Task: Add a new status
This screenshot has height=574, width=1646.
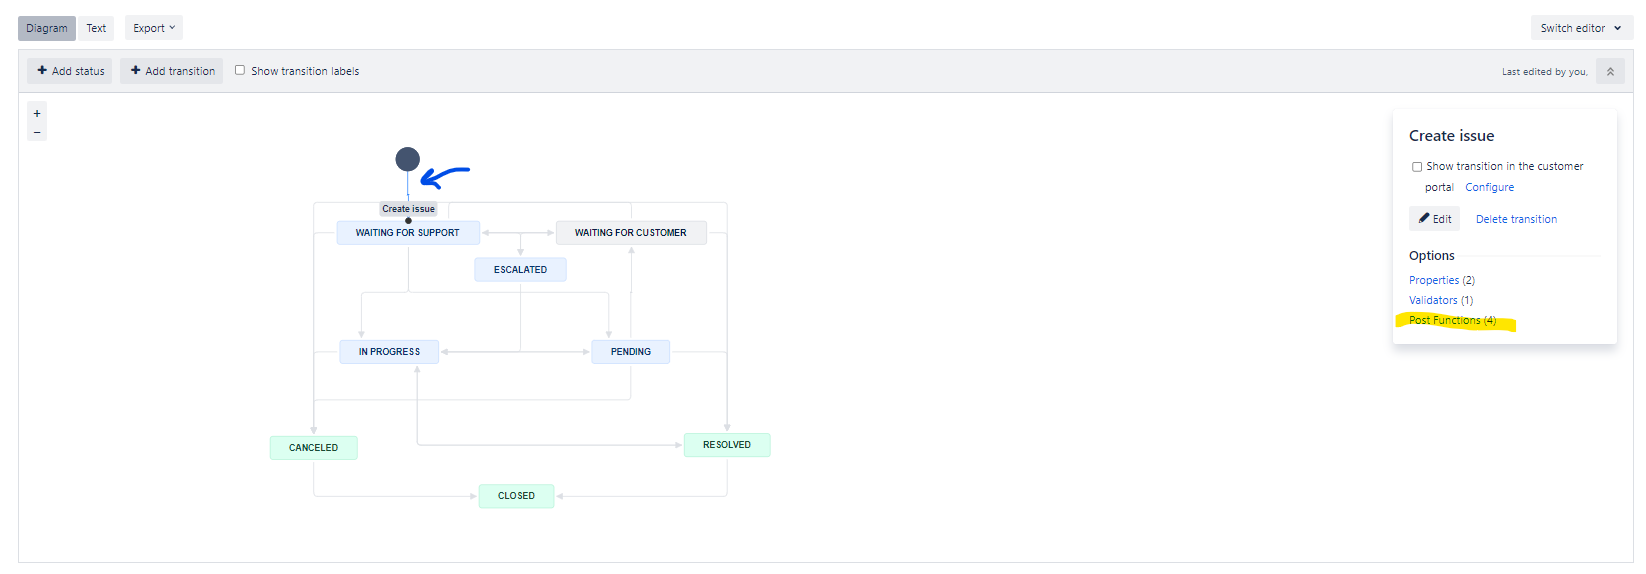Action: pos(70,71)
